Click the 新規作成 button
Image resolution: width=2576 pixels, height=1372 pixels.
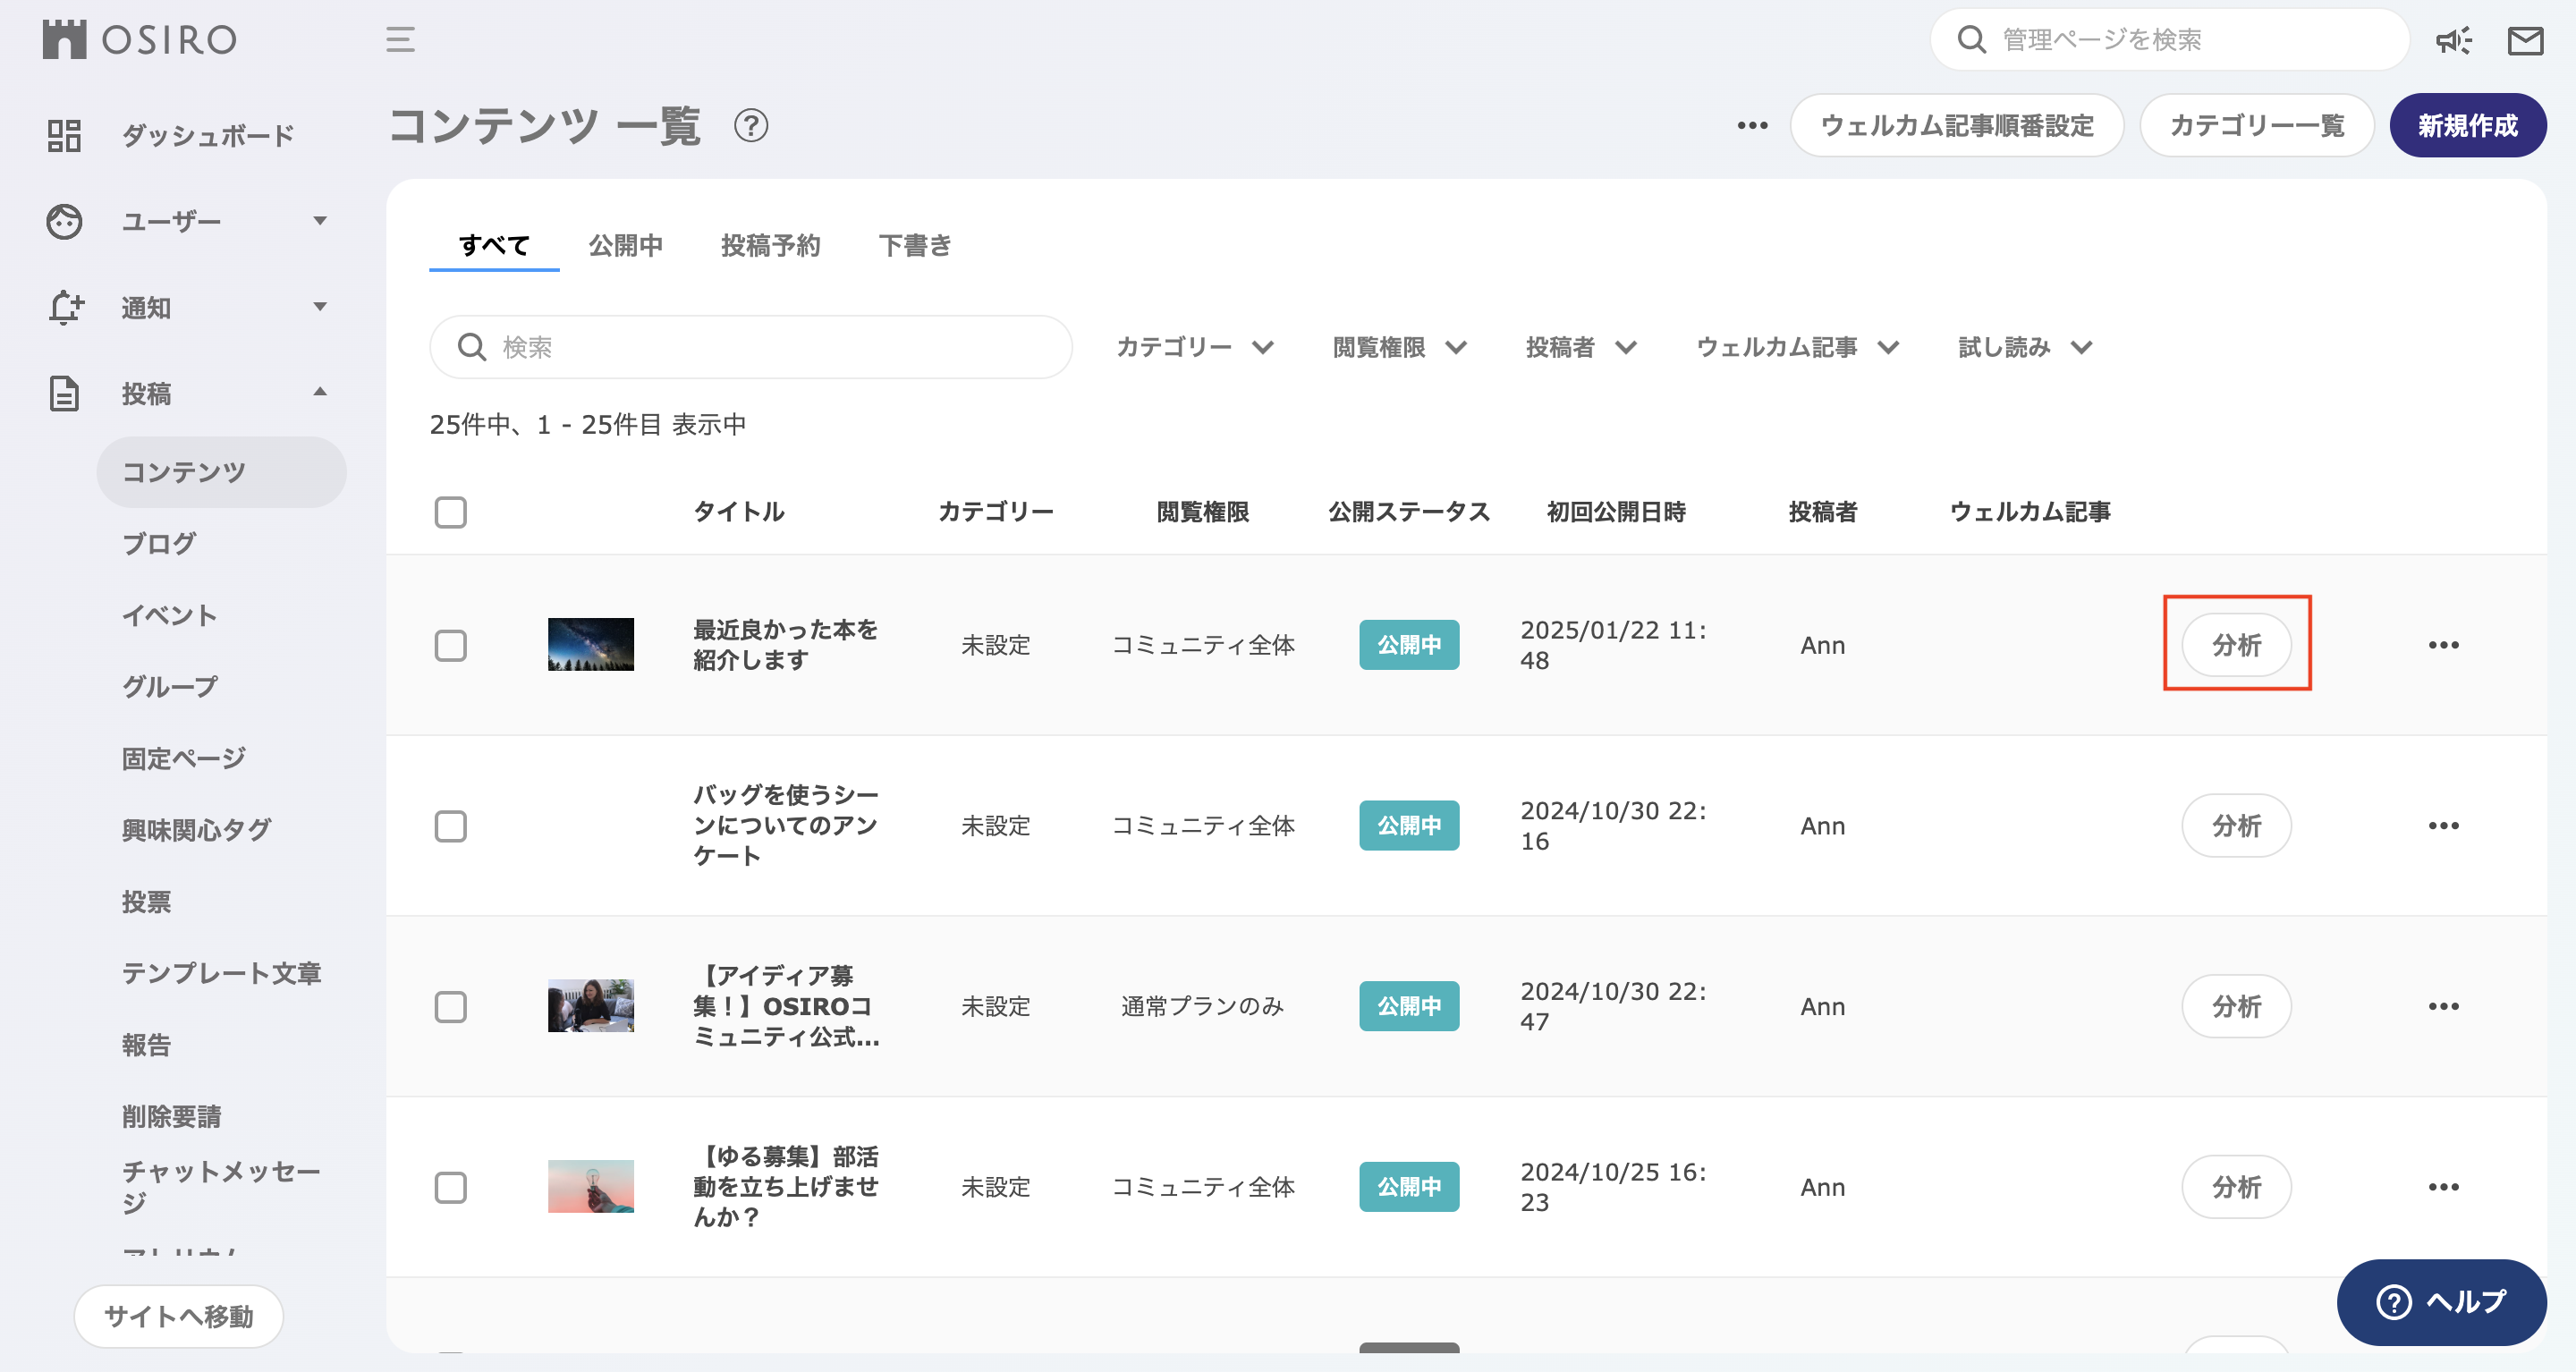pos(2467,125)
